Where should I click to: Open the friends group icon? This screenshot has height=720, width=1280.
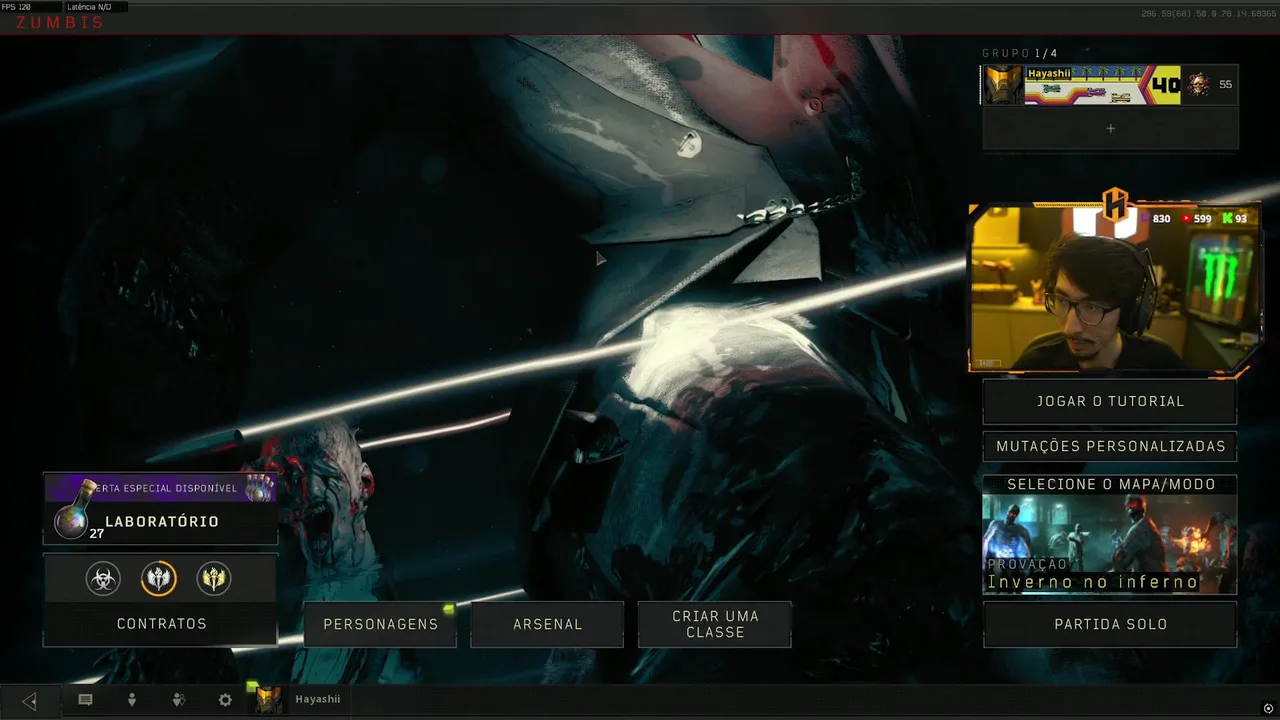coord(178,700)
